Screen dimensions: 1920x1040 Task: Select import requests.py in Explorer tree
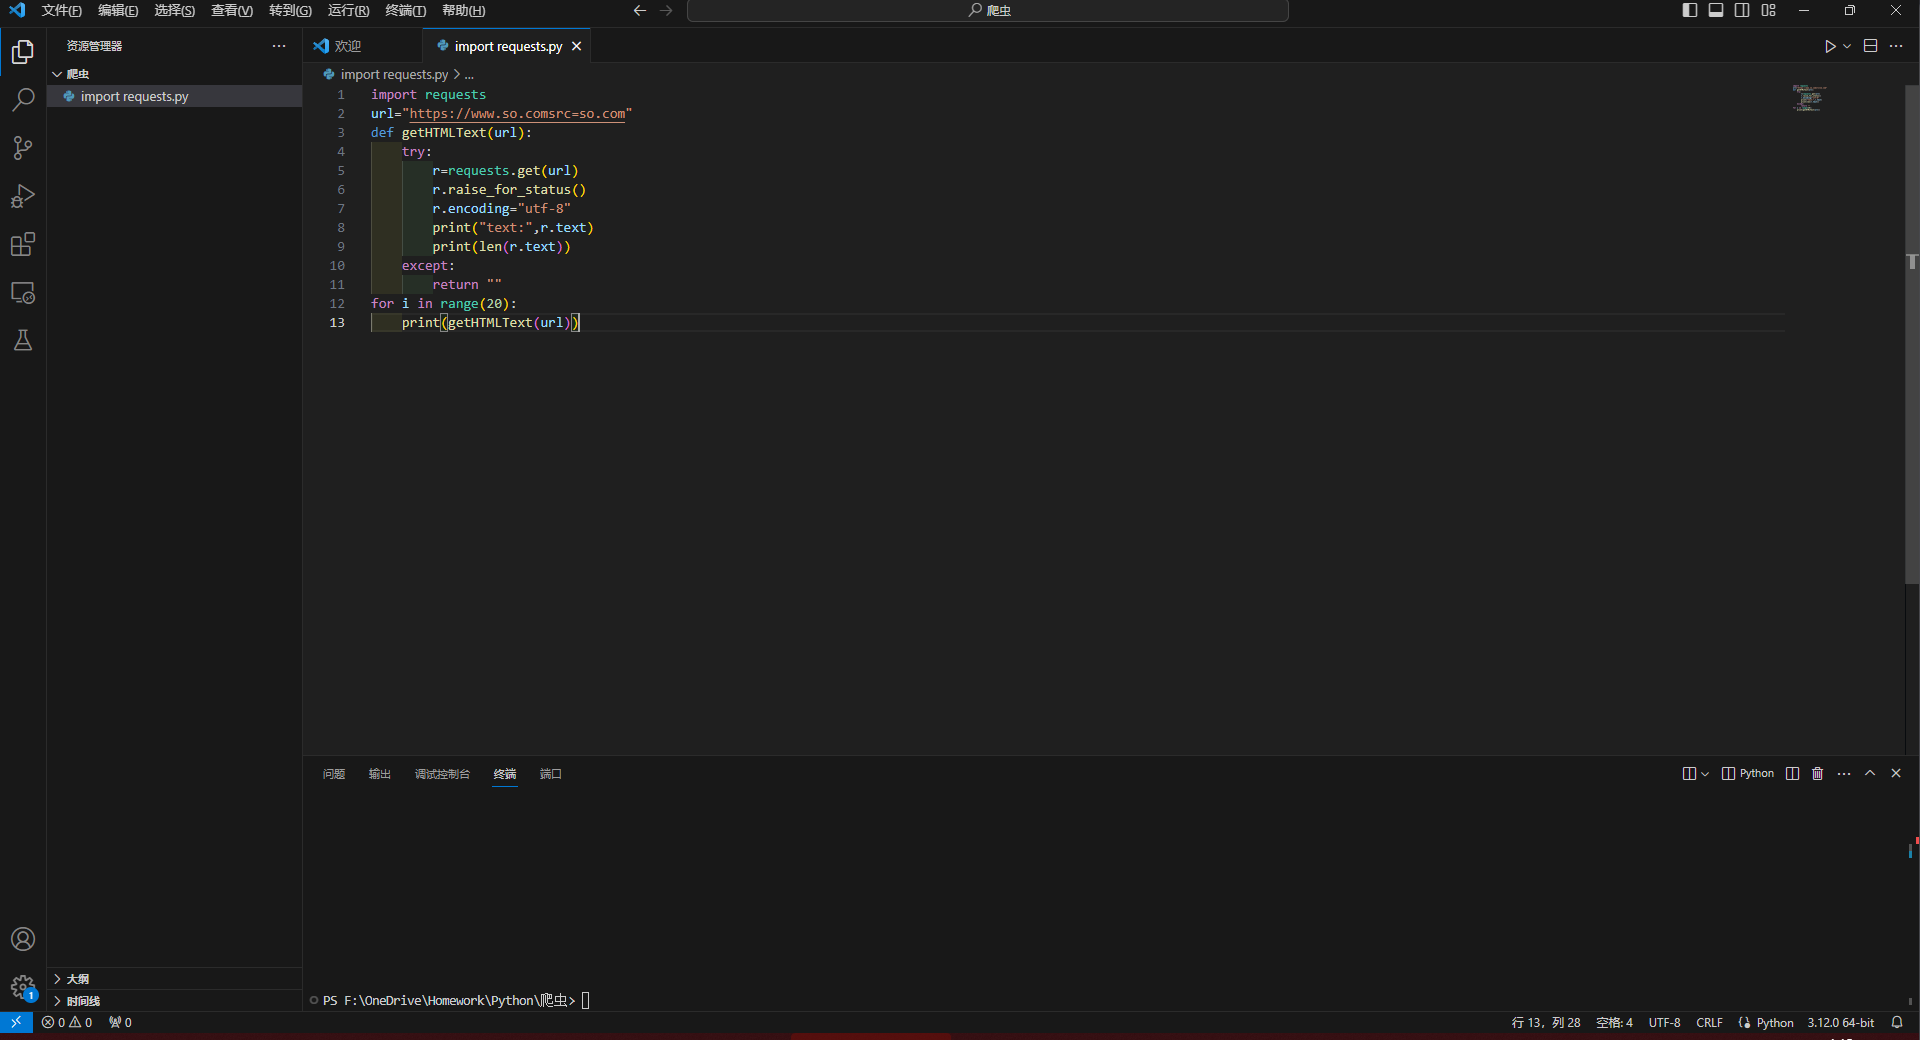click(x=175, y=96)
